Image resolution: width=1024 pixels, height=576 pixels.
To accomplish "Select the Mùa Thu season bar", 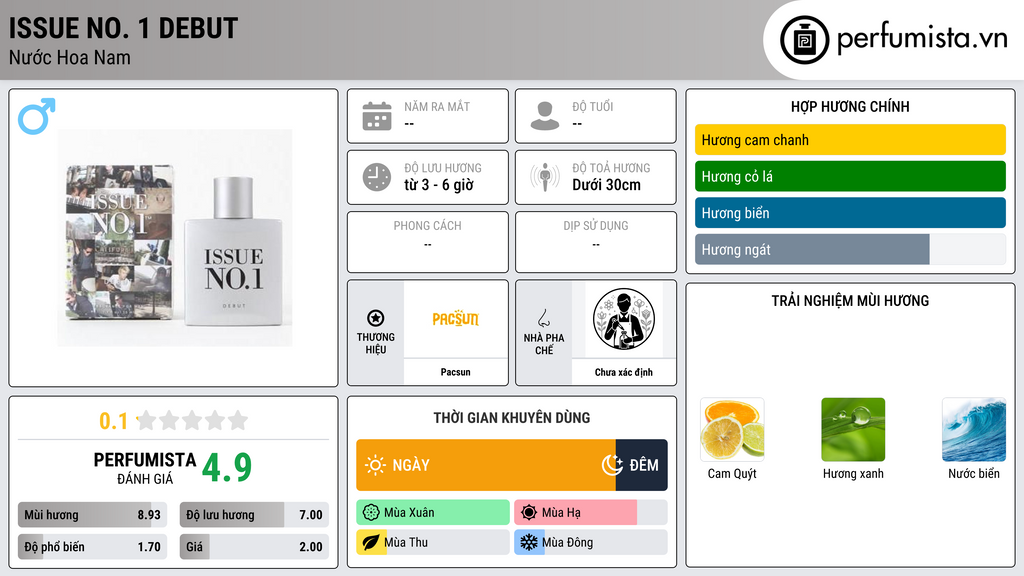I will [x=433, y=542].
